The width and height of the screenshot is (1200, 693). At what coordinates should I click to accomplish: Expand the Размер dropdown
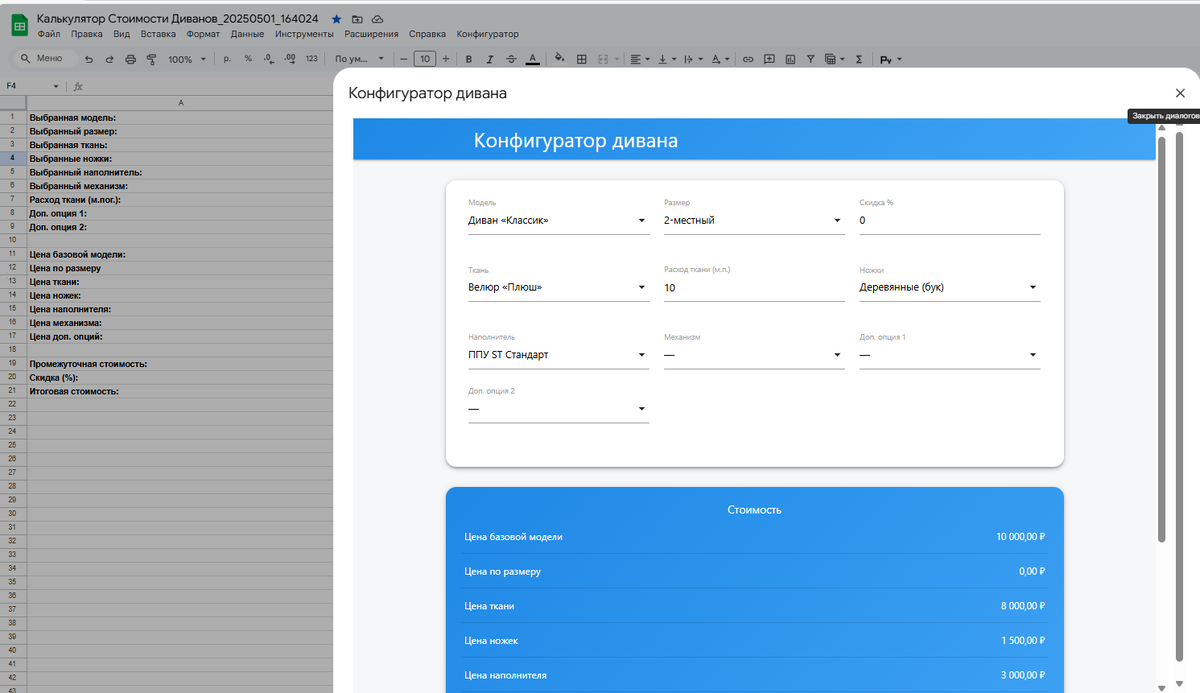(x=754, y=220)
